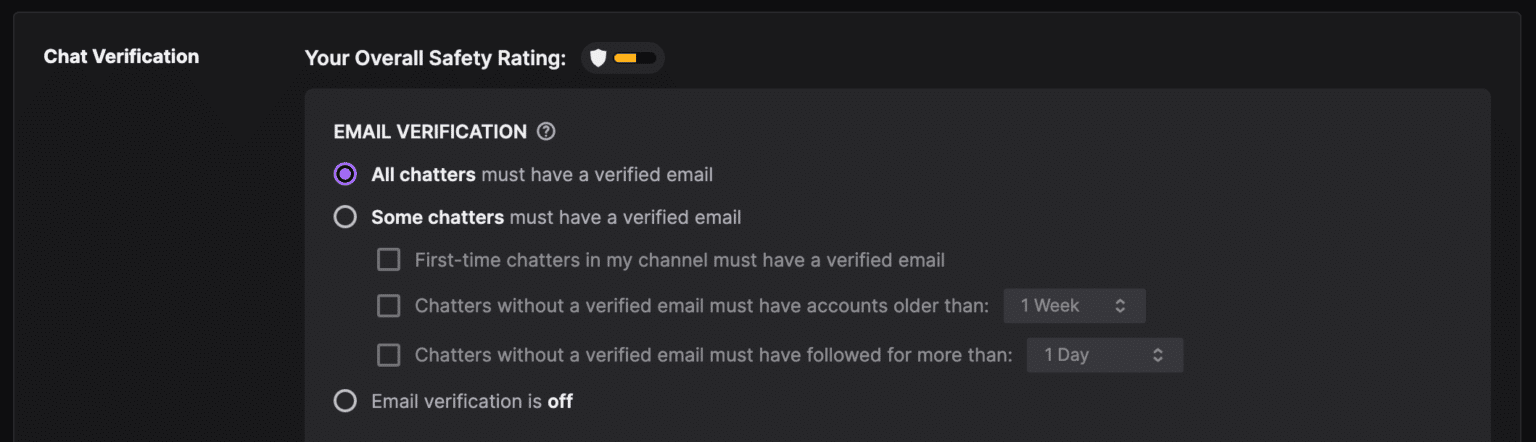1536x442 pixels.
Task: Turn email verification off via its radio button
Action: click(x=345, y=401)
